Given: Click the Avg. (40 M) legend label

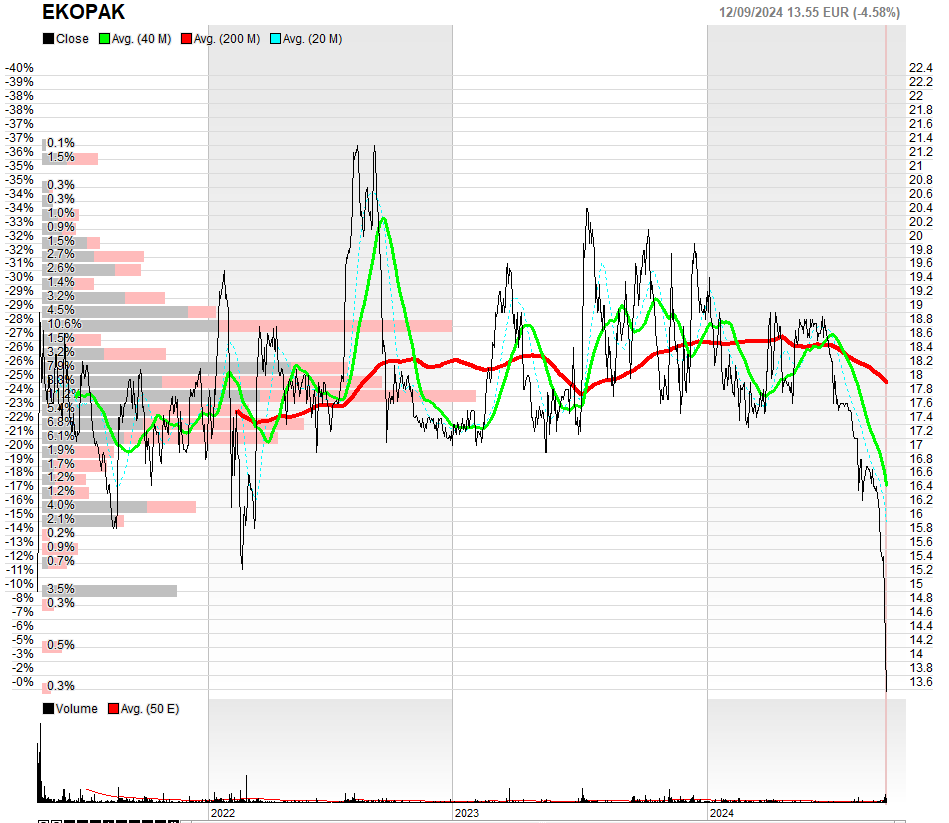Looking at the screenshot, I should 142,39.
